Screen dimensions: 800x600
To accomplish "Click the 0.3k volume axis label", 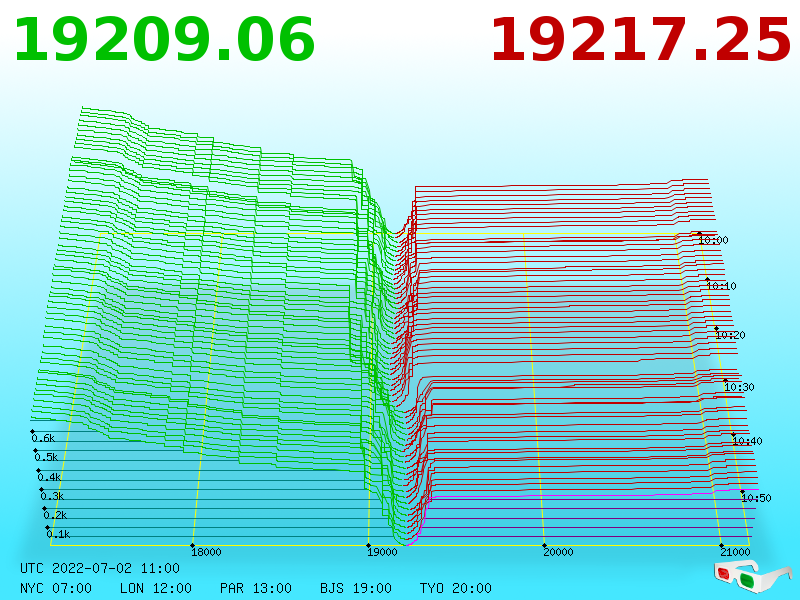I will pos(53,496).
